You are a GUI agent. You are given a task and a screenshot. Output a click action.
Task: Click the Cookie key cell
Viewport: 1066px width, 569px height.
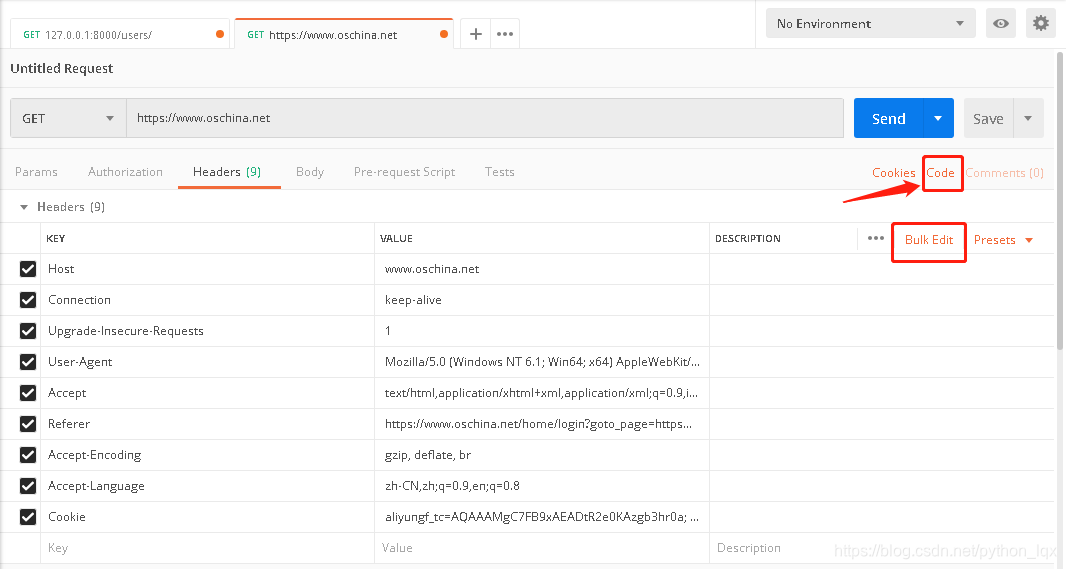207,517
